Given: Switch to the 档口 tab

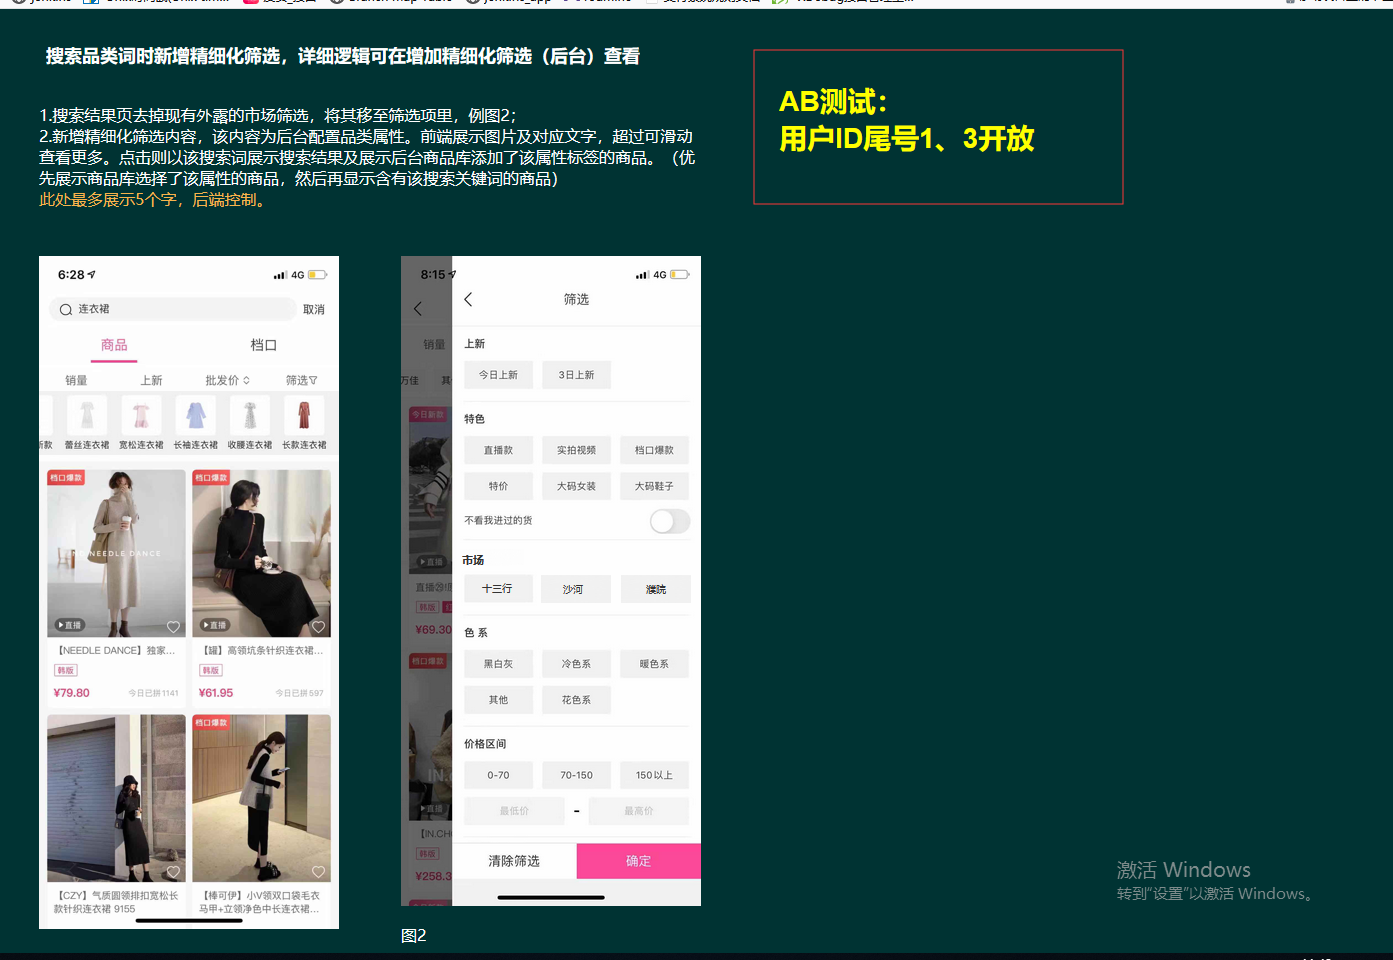Looking at the screenshot, I should tap(263, 346).
